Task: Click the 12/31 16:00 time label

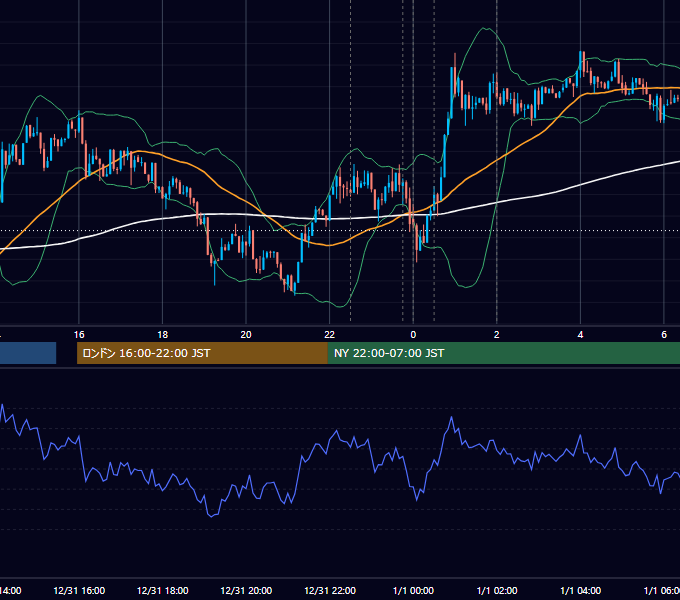Action: point(79,590)
